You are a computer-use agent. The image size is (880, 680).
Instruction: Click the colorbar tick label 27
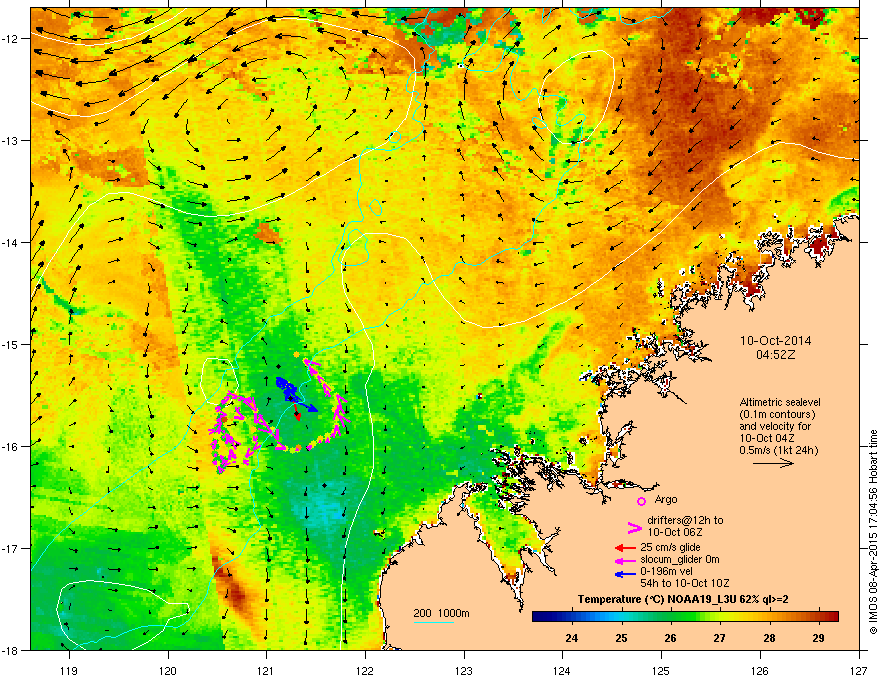coord(719,638)
